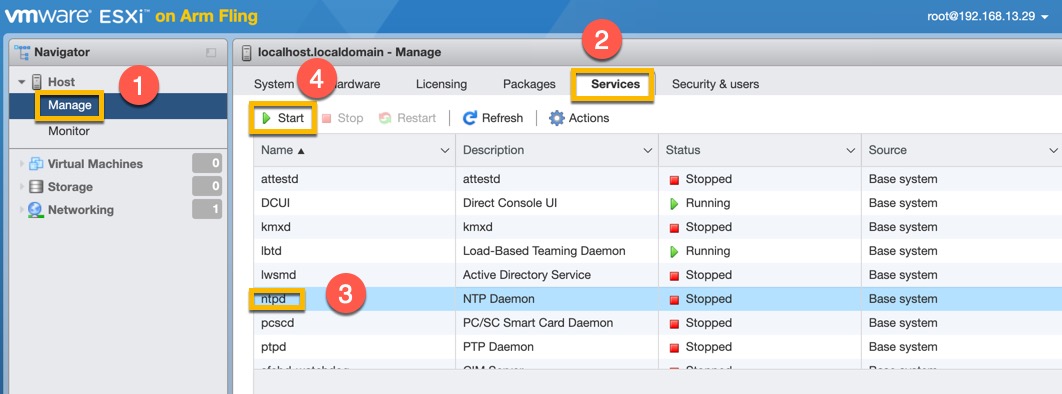This screenshot has height=394, width=1062.
Task: Click the Start service button
Action: (282, 118)
